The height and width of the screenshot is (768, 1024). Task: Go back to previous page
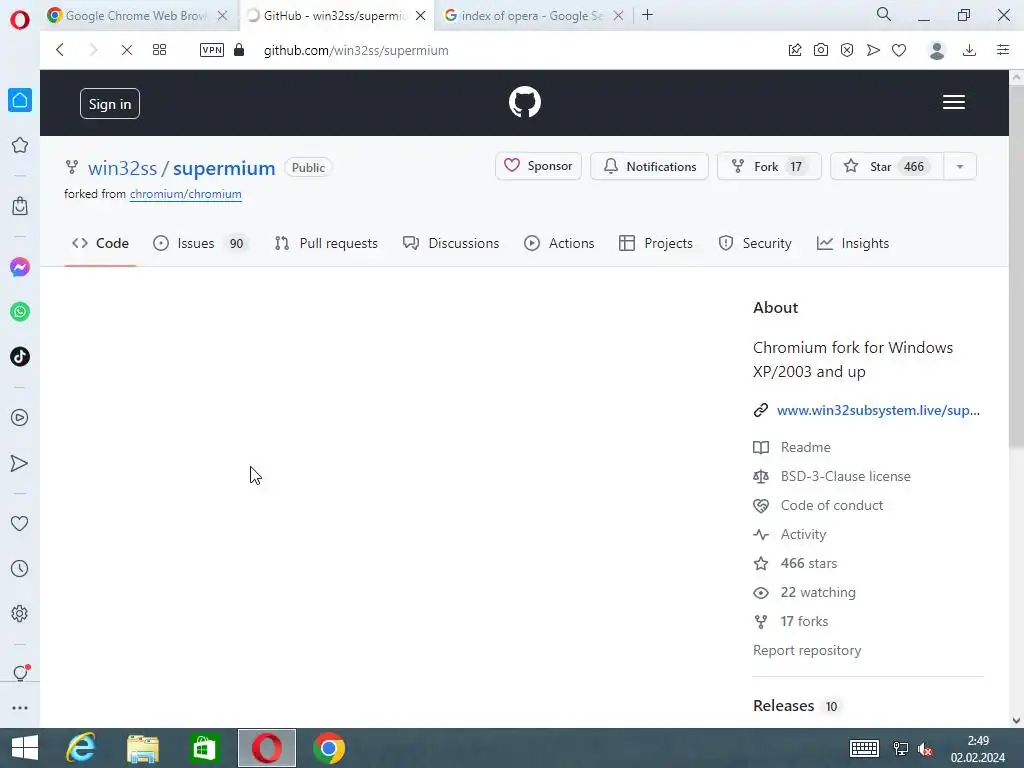point(60,50)
